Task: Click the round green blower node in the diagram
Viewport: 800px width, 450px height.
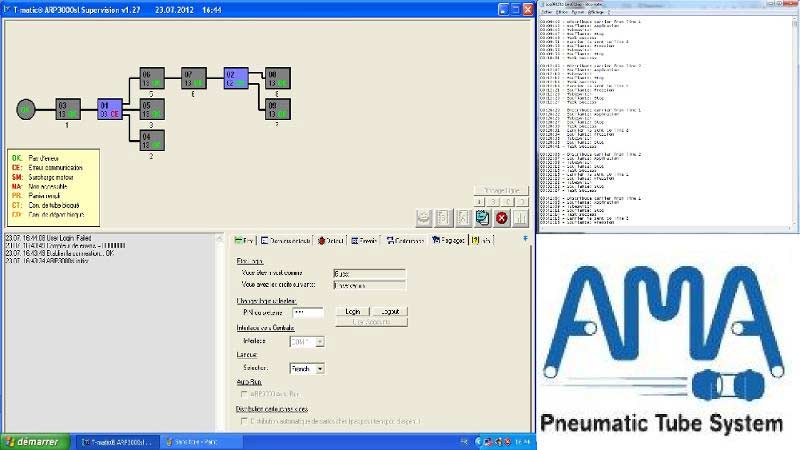Action: 26,109
